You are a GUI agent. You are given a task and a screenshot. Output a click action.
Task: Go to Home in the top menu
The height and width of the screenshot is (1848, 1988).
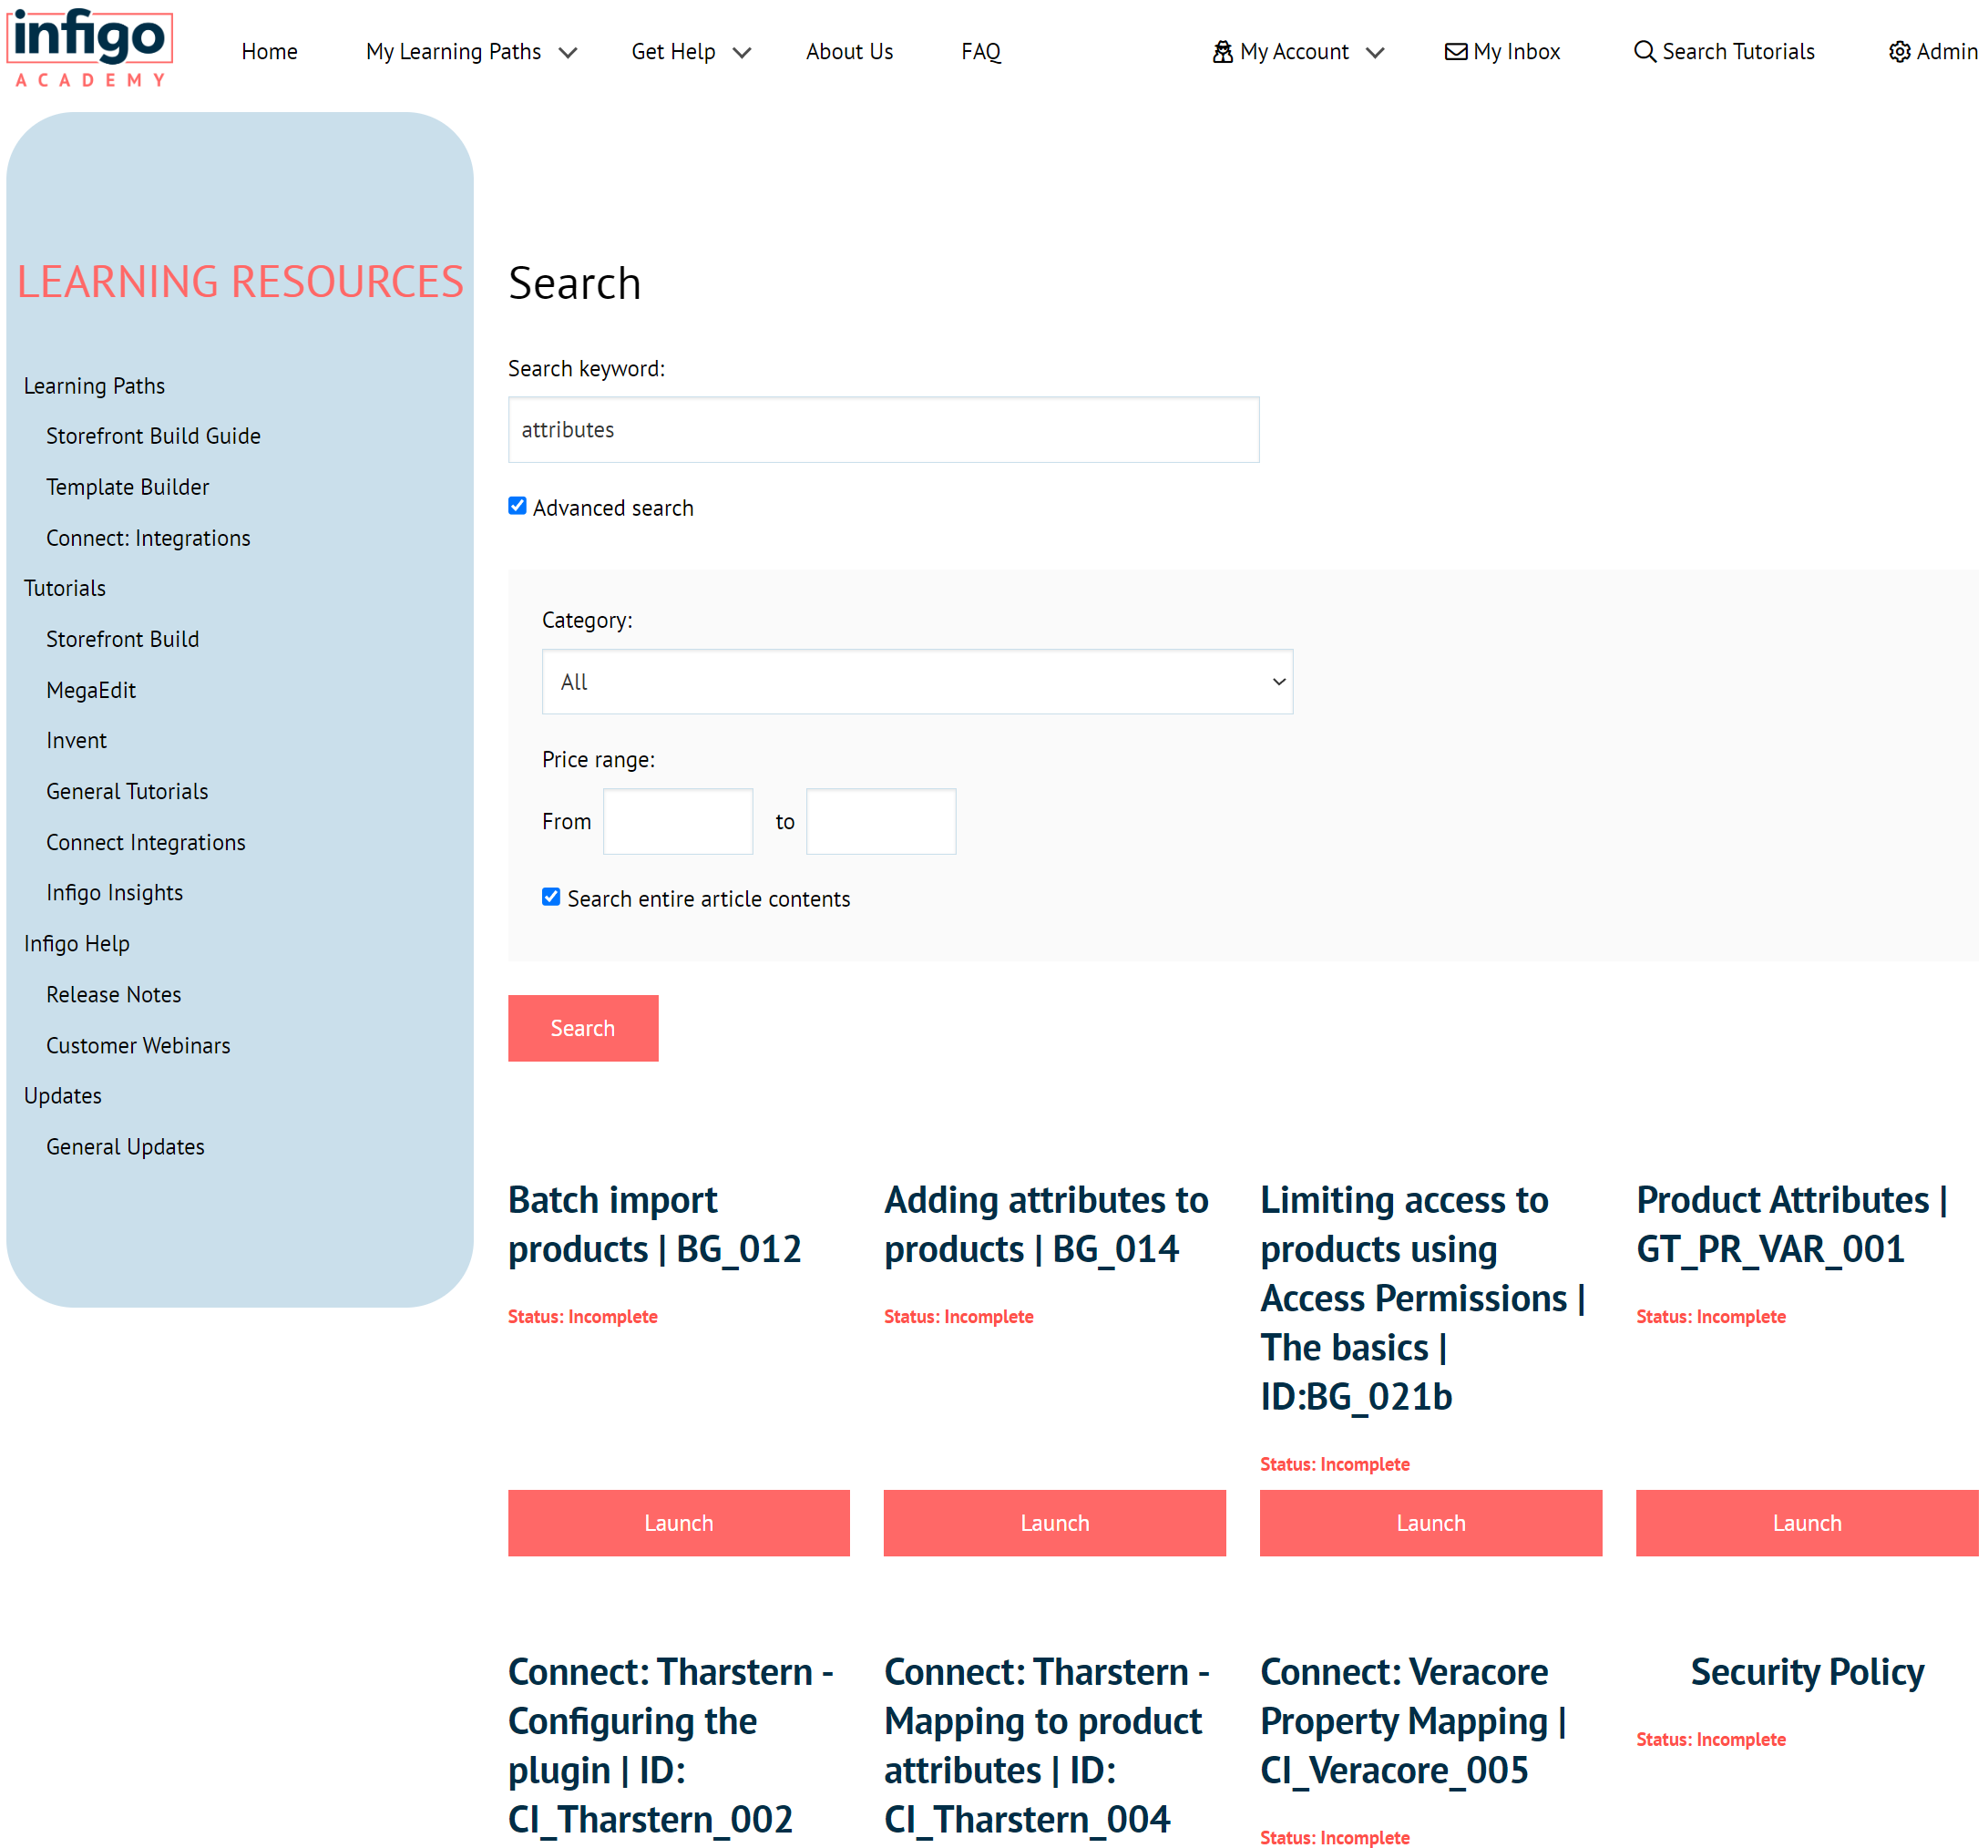(x=269, y=52)
